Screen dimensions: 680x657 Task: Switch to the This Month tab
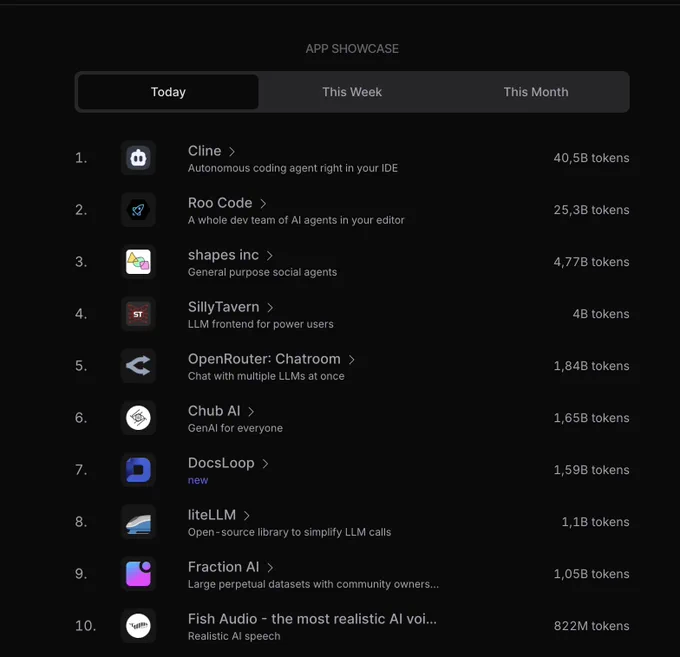pyautogui.click(x=536, y=92)
